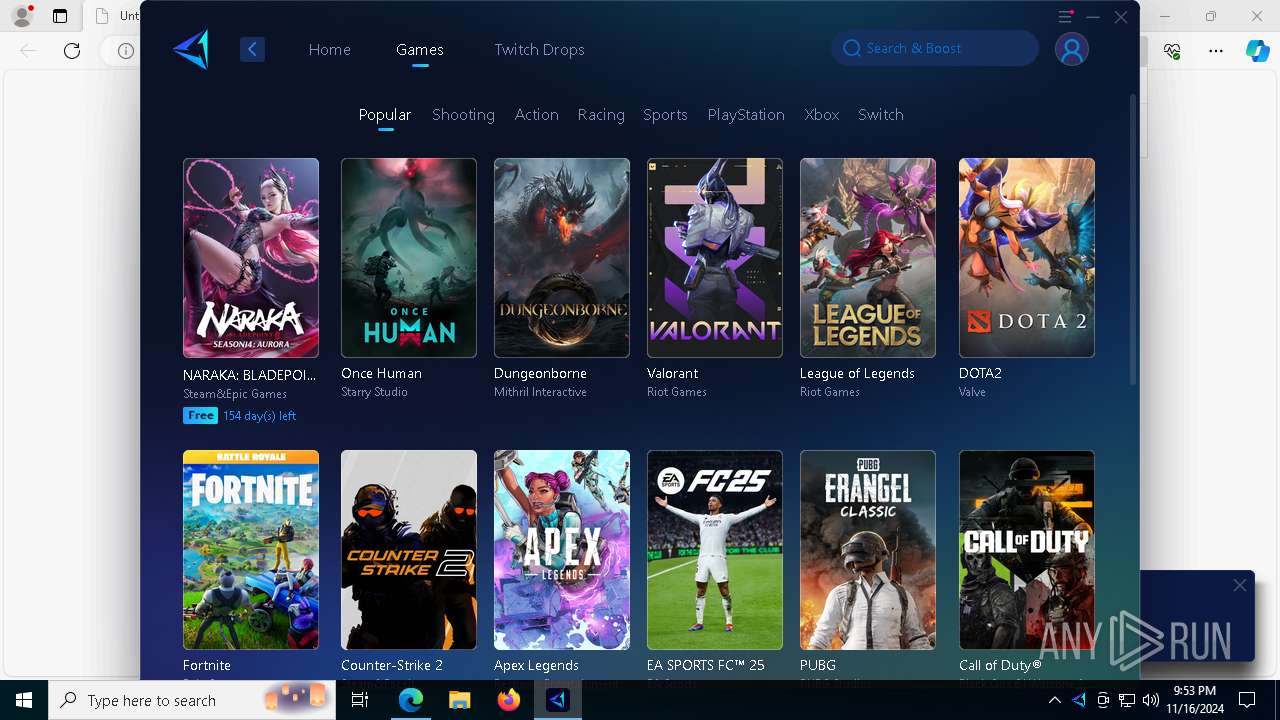This screenshot has height=720, width=1280.
Task: Open Edge settings ellipsis menu
Action: 1216,50
